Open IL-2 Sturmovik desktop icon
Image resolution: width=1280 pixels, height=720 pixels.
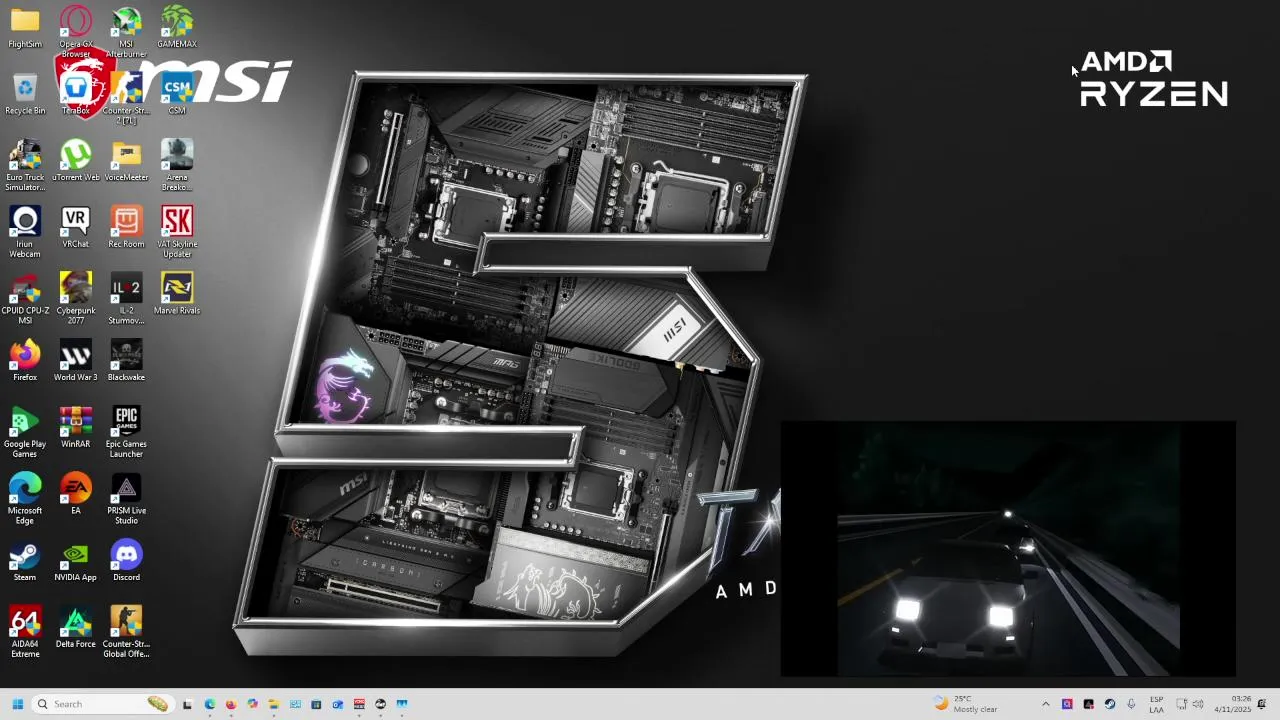(126, 299)
